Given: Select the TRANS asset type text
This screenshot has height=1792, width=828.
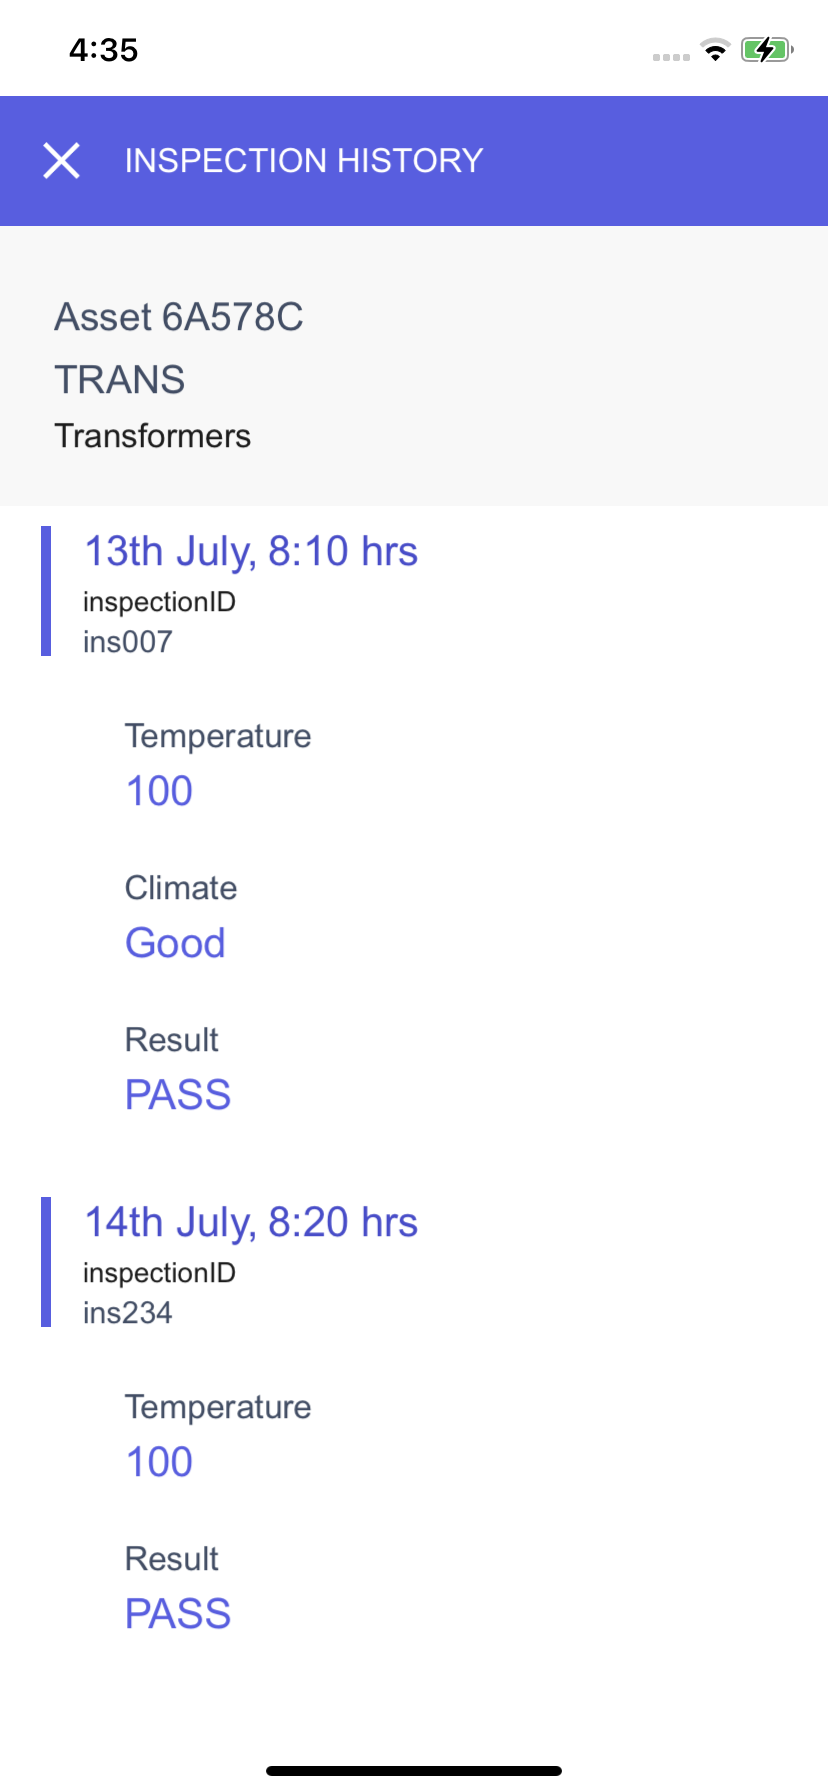Looking at the screenshot, I should point(120,380).
